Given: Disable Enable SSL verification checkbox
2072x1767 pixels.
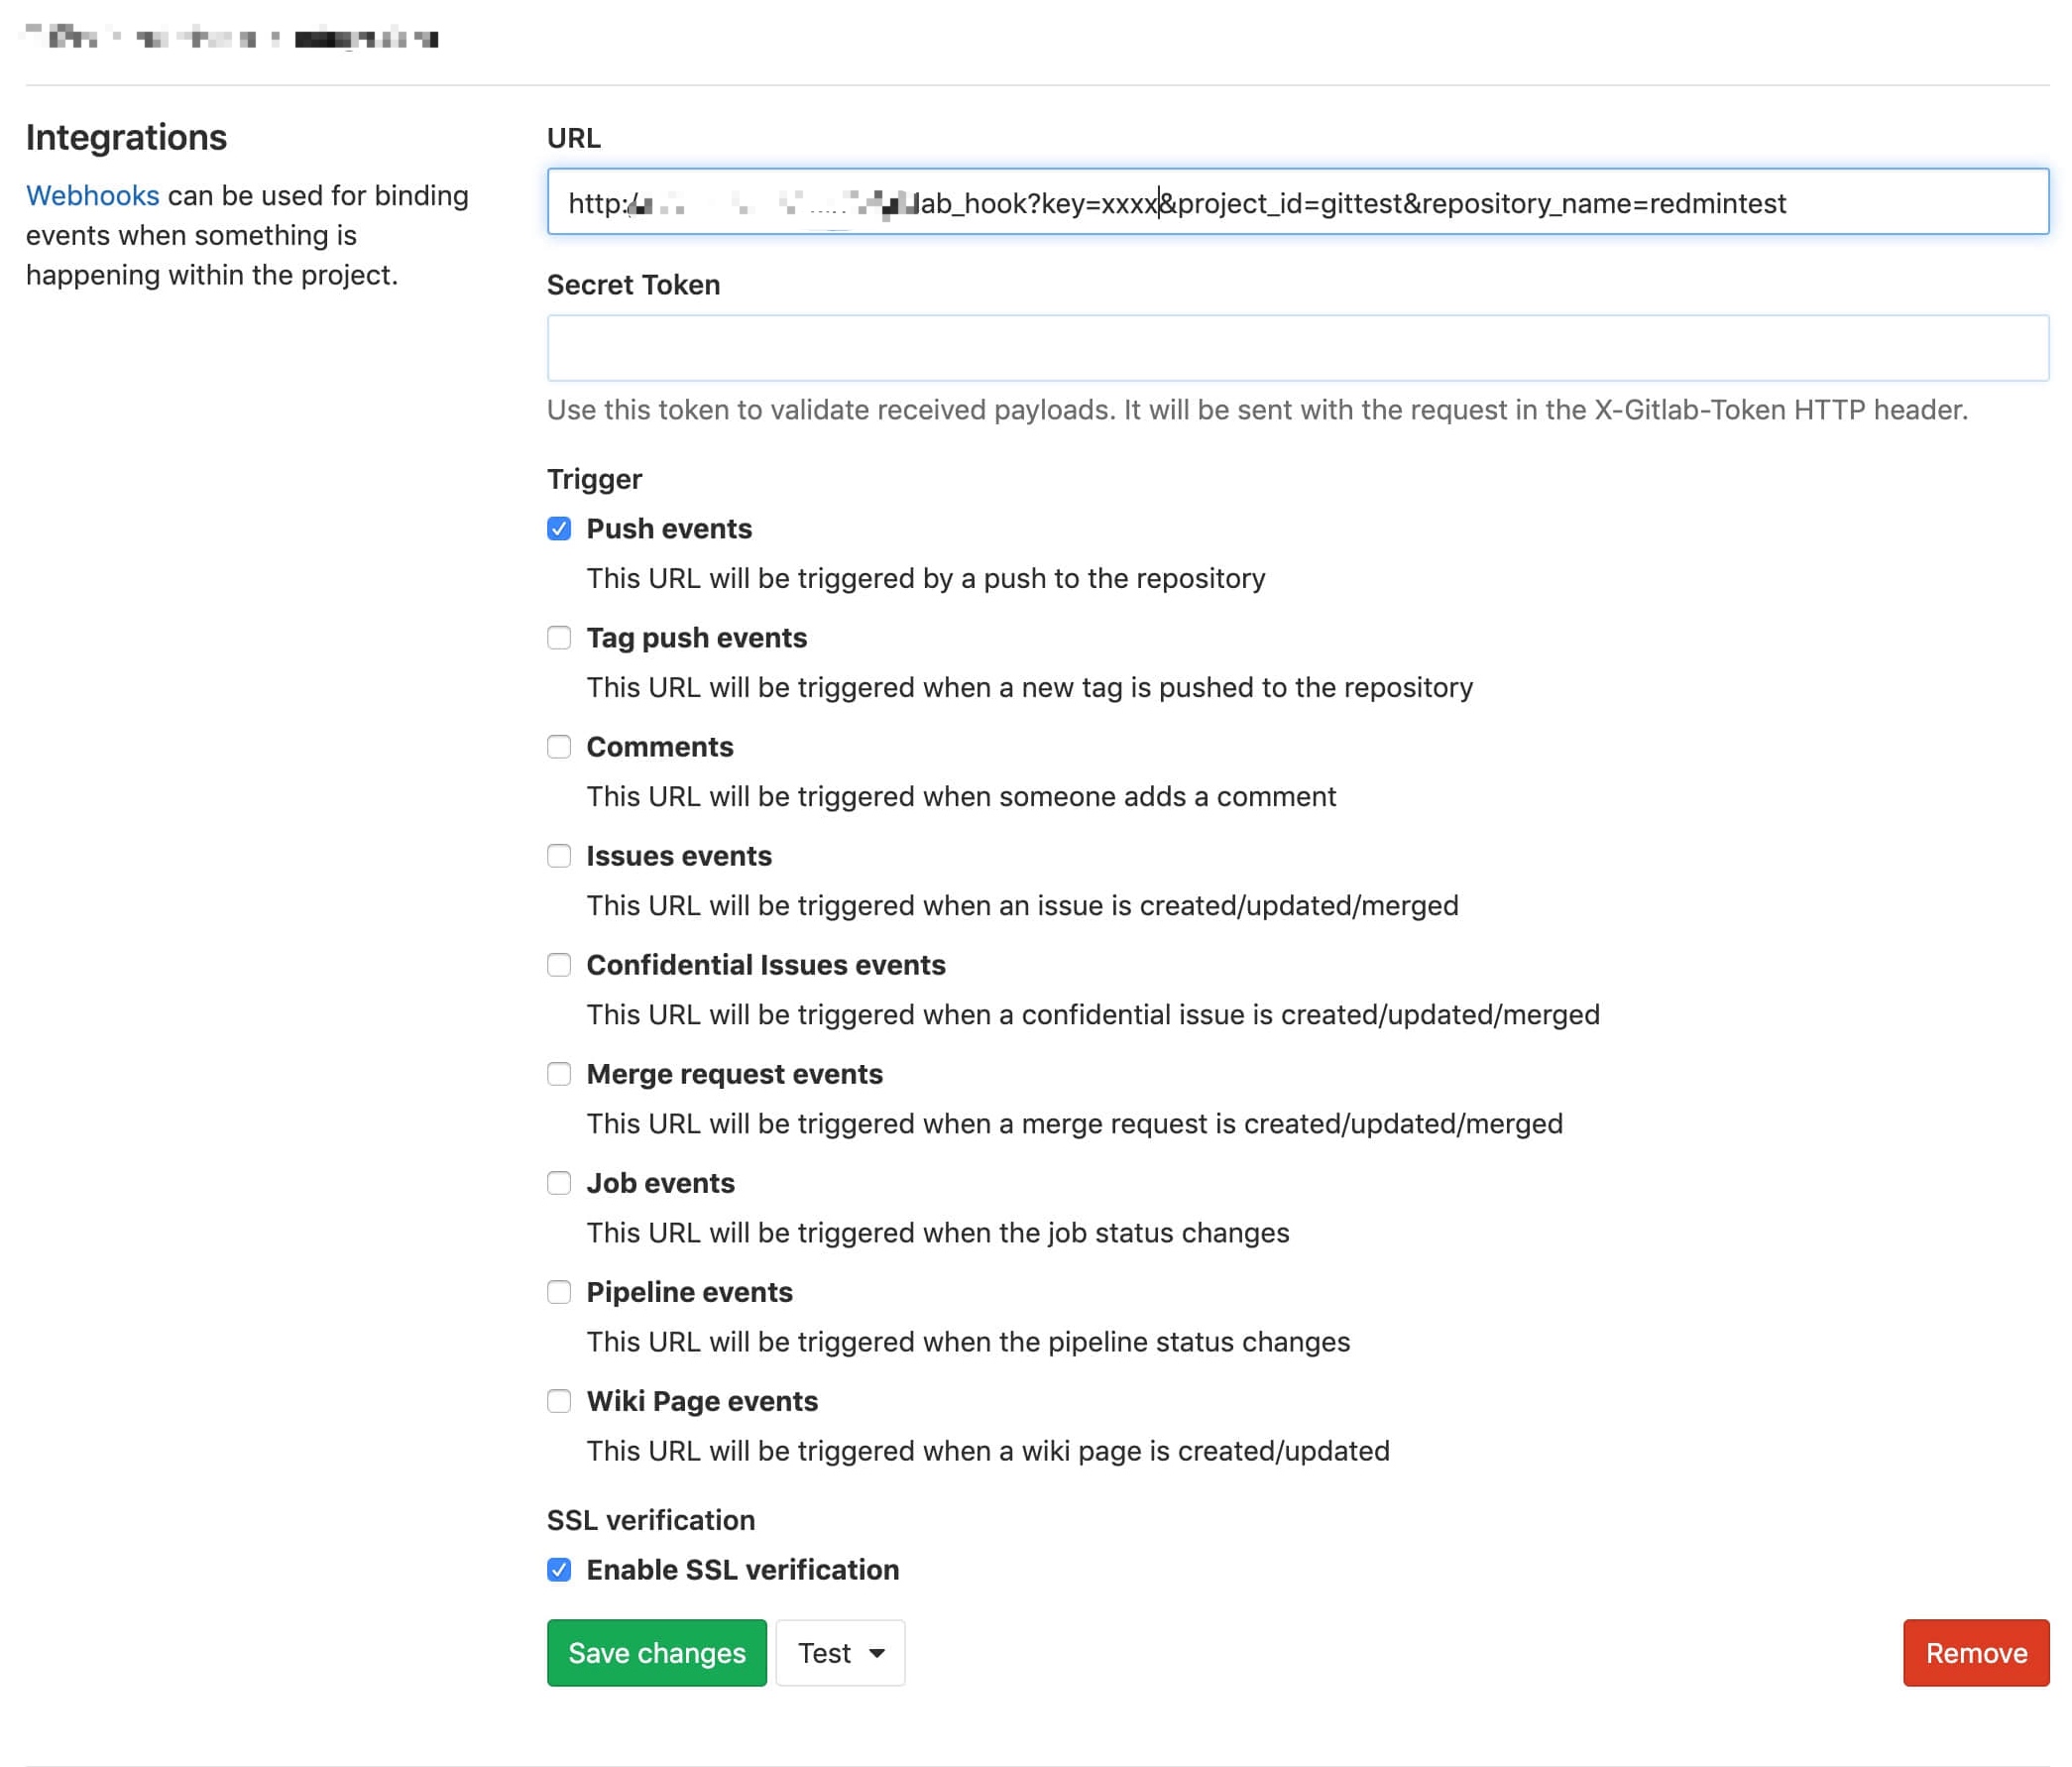Looking at the screenshot, I should 559,1569.
